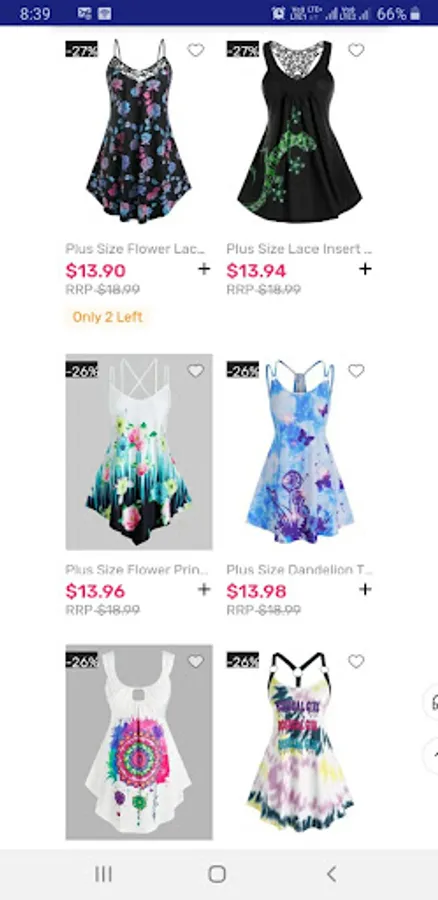The image size is (438, 900).
Task: Add $13.94 lace insert top to cart
Action: pyautogui.click(x=365, y=269)
